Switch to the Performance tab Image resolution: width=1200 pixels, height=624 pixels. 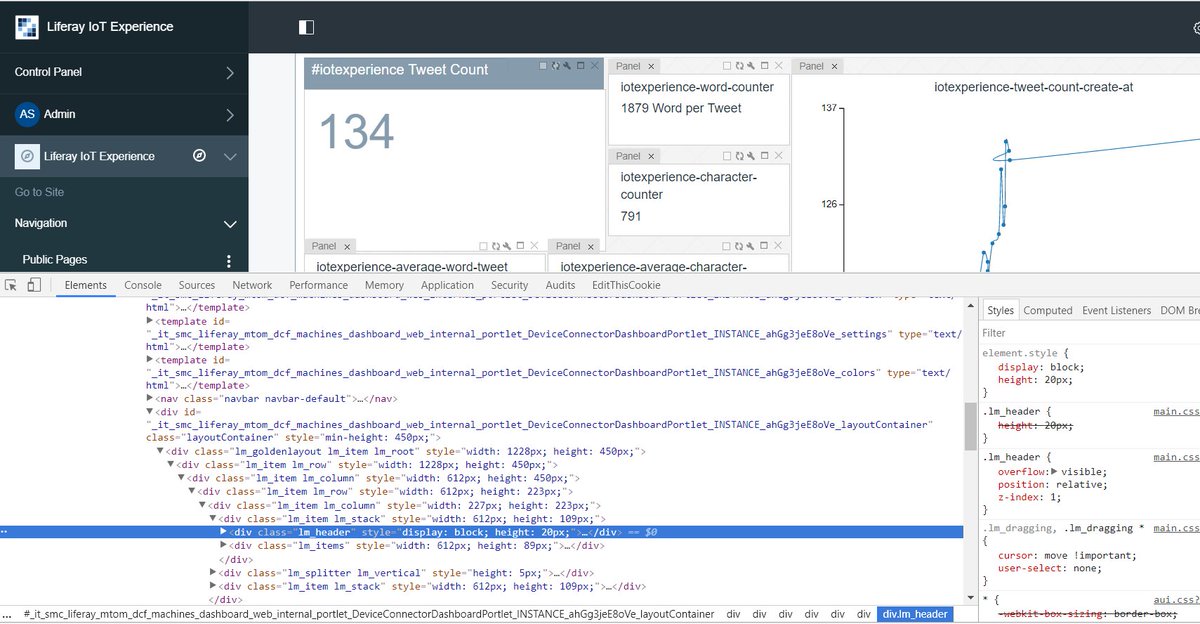pyautogui.click(x=319, y=285)
